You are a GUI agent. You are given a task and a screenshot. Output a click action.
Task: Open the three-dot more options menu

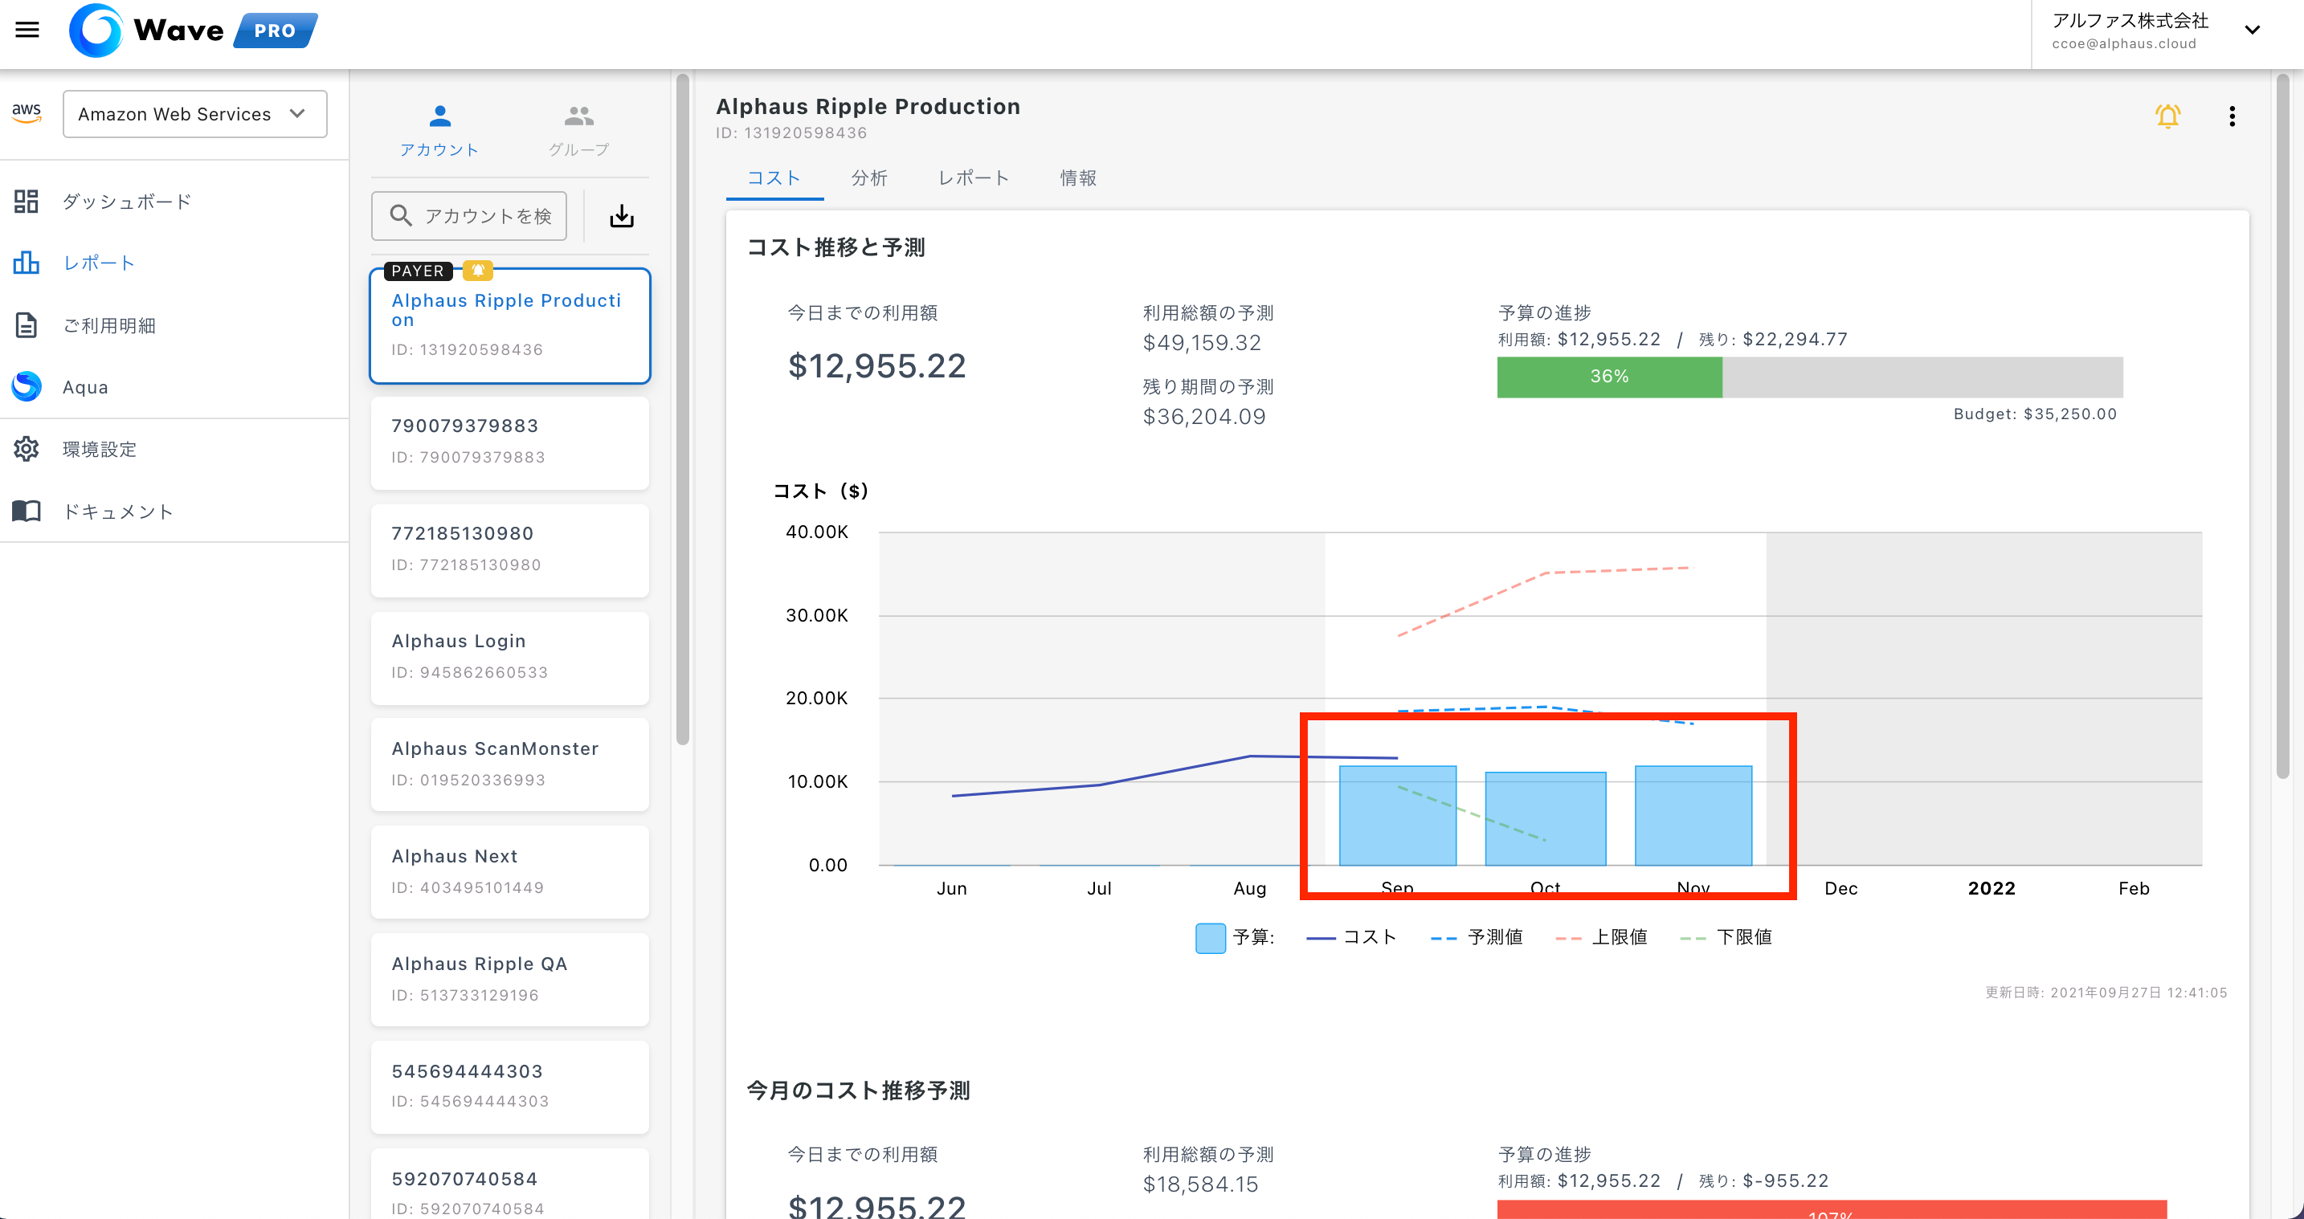click(x=2231, y=116)
